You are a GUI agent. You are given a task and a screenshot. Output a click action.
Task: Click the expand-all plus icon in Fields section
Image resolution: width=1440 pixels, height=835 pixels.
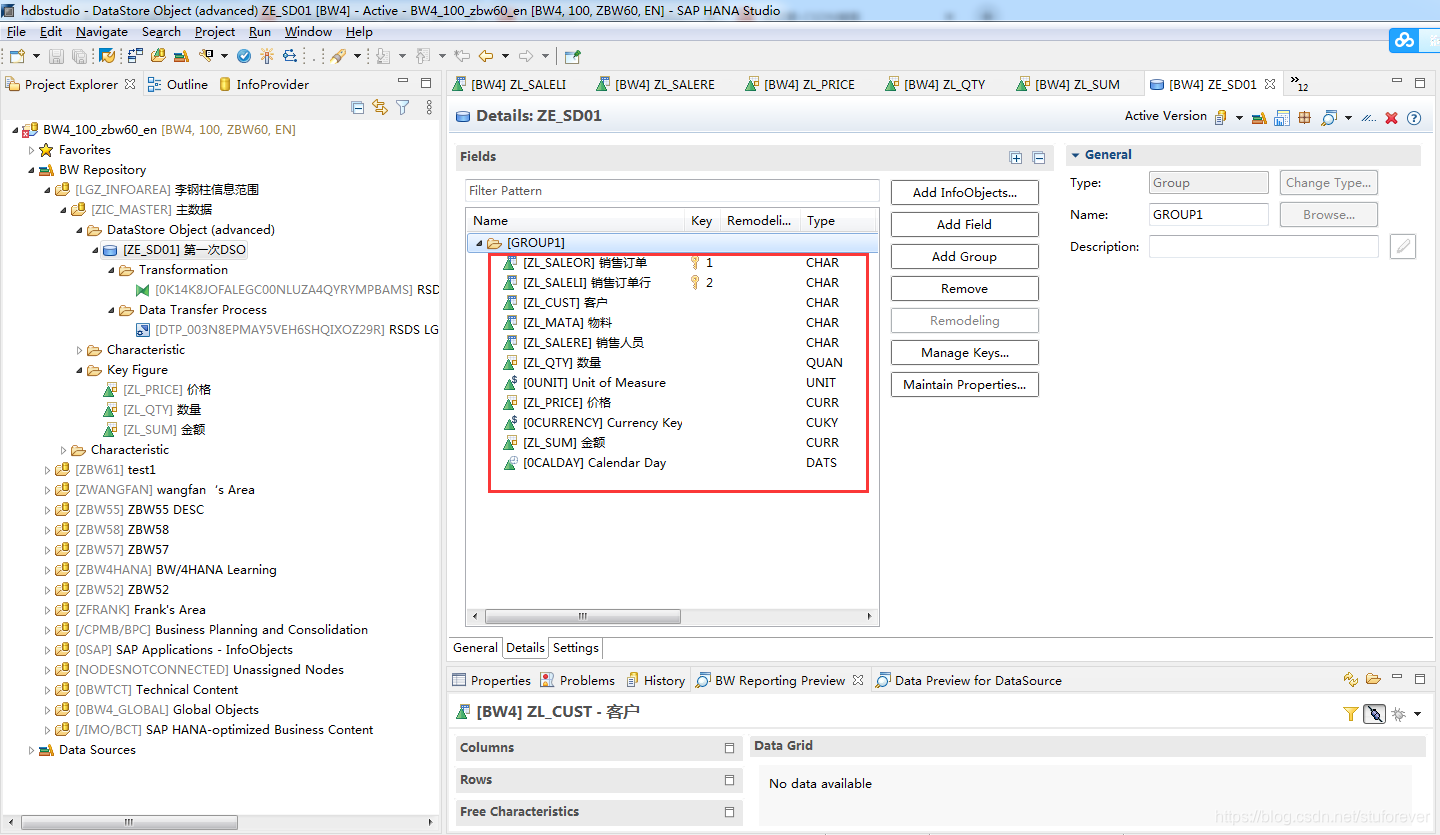coord(1016,157)
